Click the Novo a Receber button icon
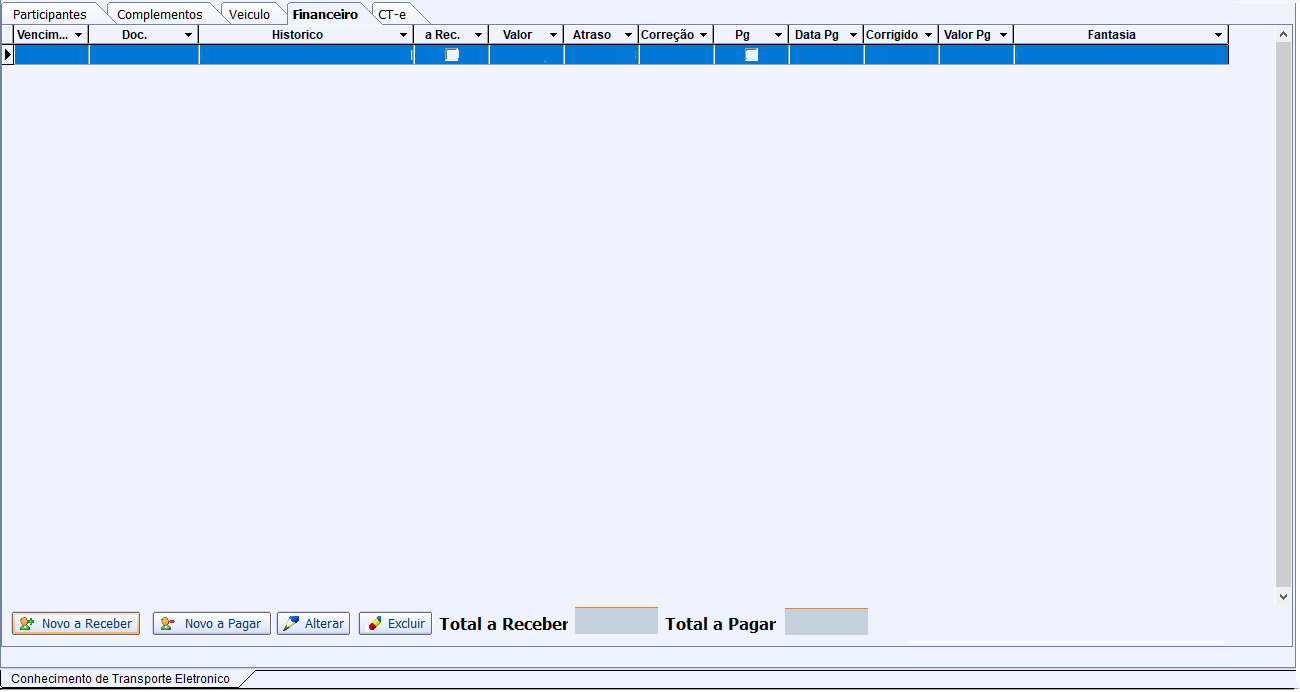Viewport: 1300px width, 692px height. [27, 624]
